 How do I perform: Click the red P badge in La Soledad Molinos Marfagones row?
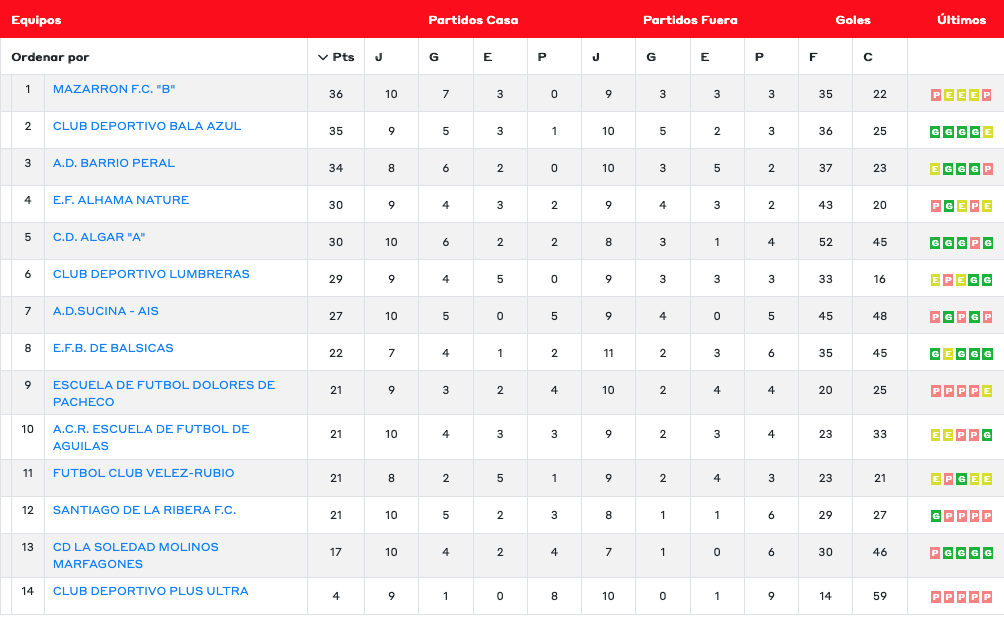coord(936,553)
